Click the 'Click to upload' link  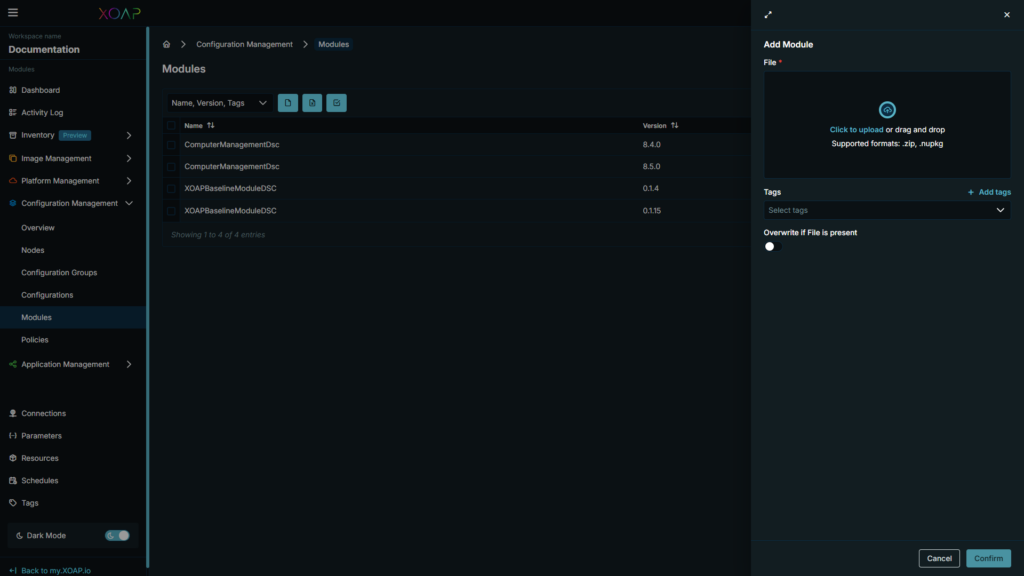[x=856, y=130]
